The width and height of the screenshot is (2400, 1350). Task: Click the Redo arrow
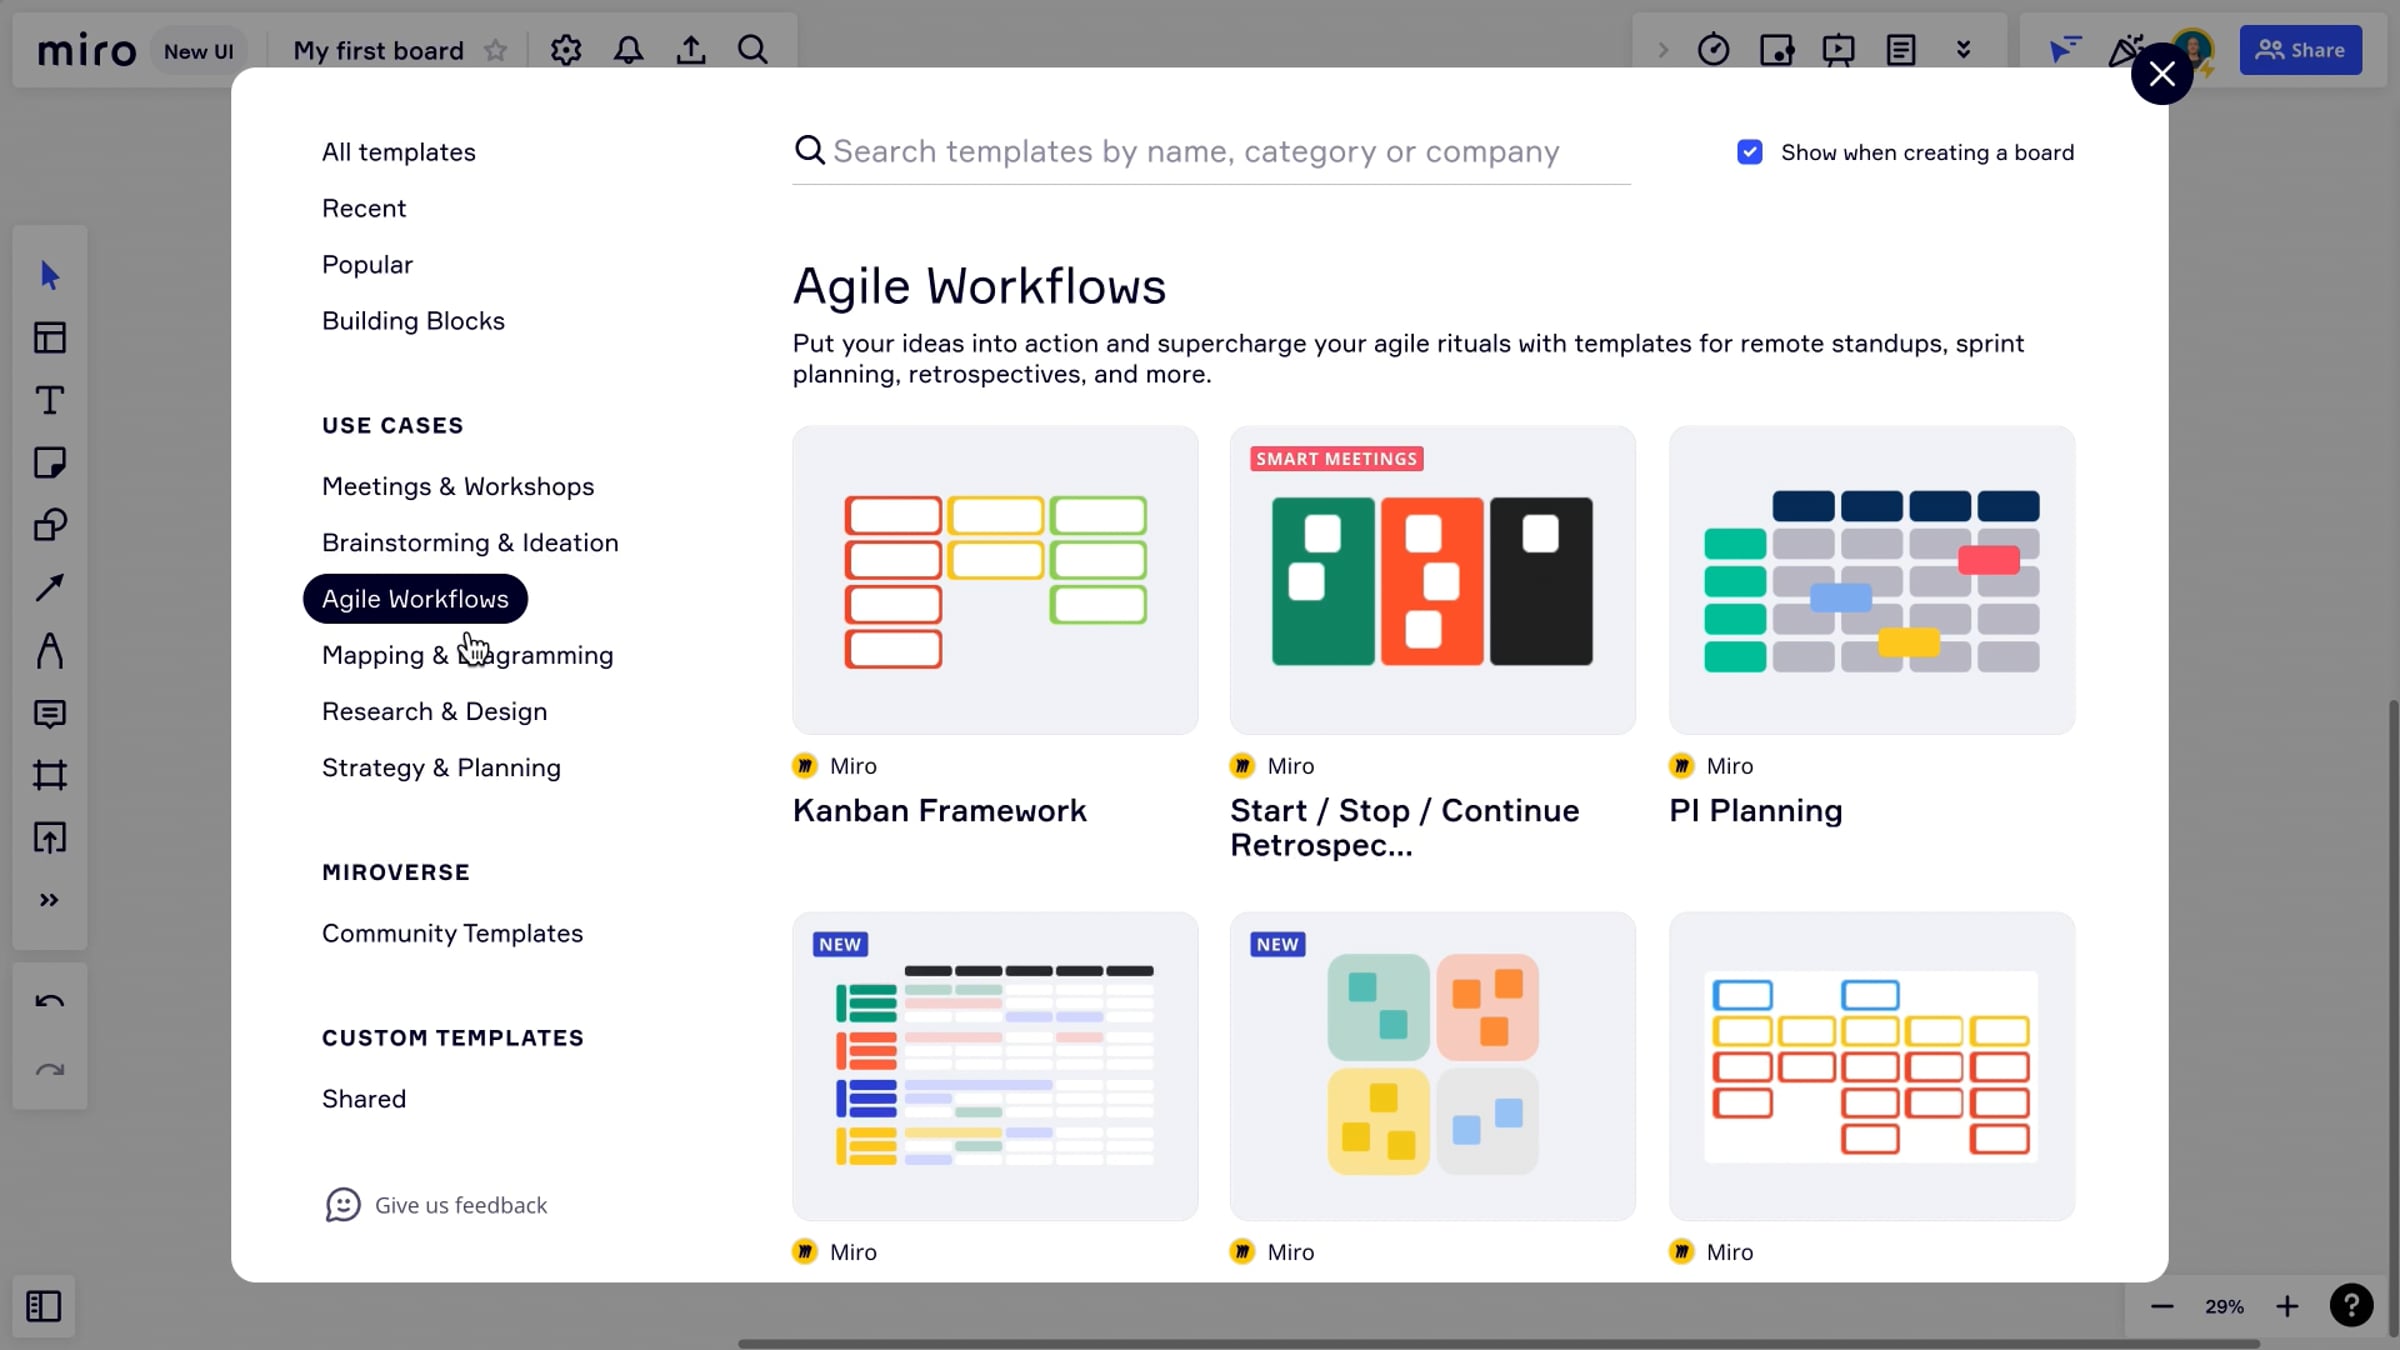tap(49, 1071)
